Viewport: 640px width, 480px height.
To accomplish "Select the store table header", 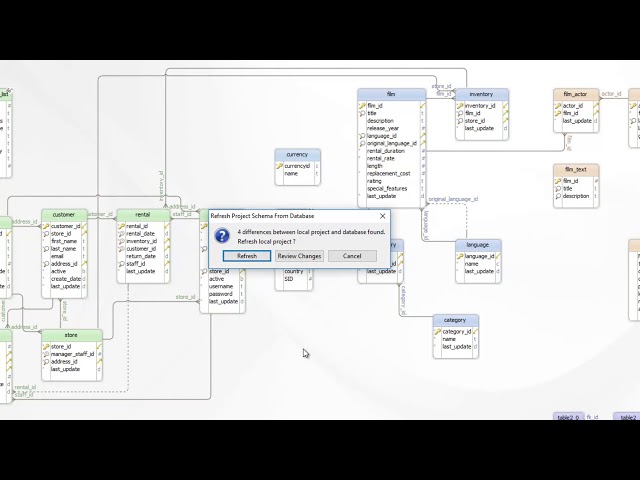I will [71, 335].
